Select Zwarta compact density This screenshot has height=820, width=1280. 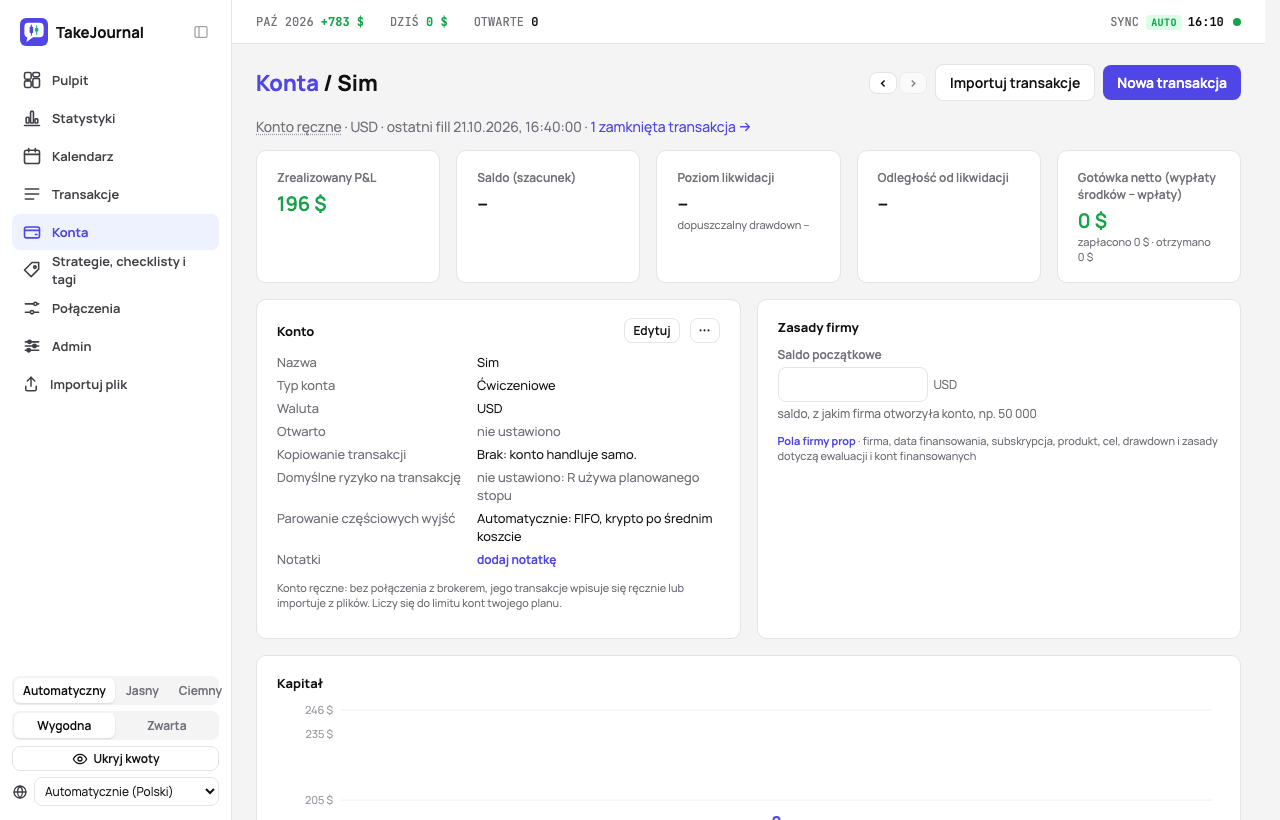(167, 726)
